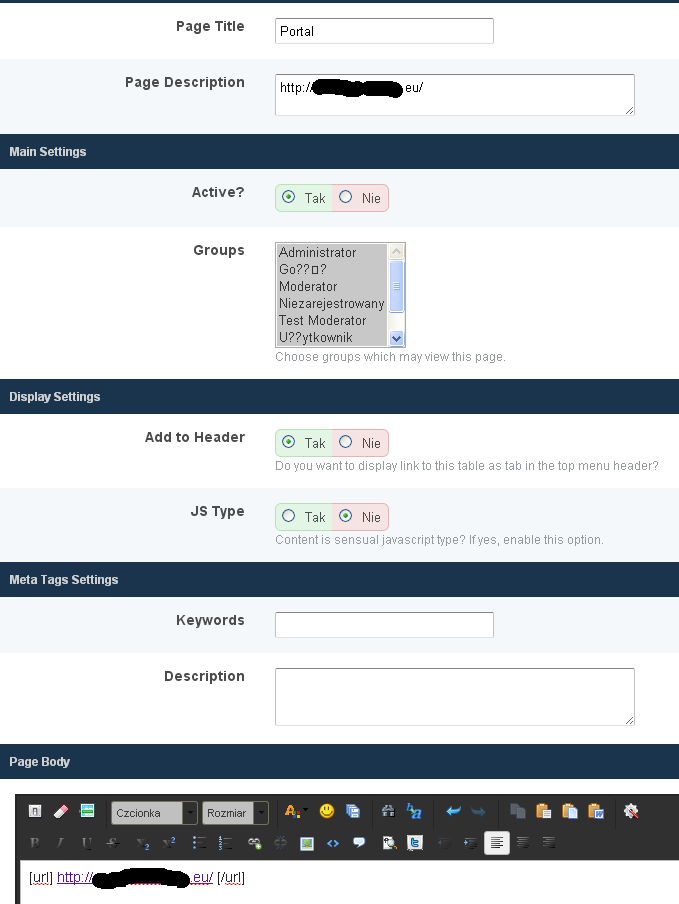Viewport: 679px width, 904px height.
Task: Insert a bulleted list
Action: [198, 843]
